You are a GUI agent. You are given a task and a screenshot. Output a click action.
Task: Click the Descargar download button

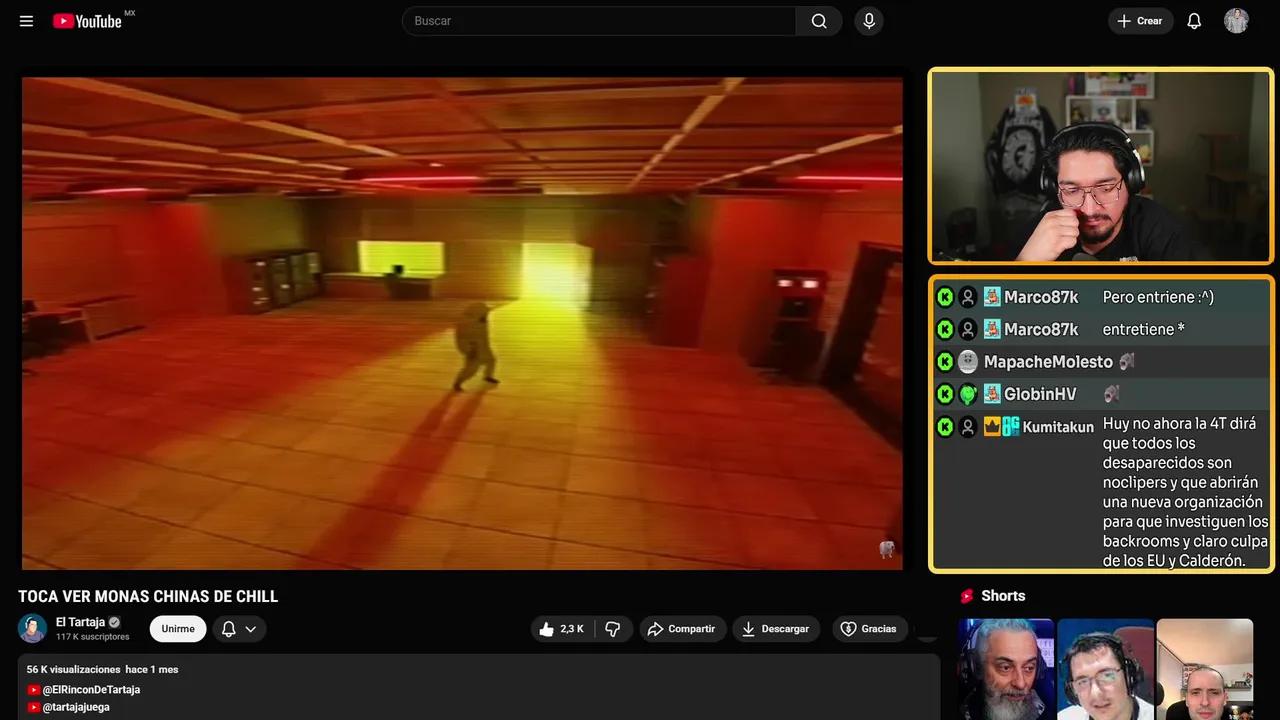pyautogui.click(x=776, y=629)
